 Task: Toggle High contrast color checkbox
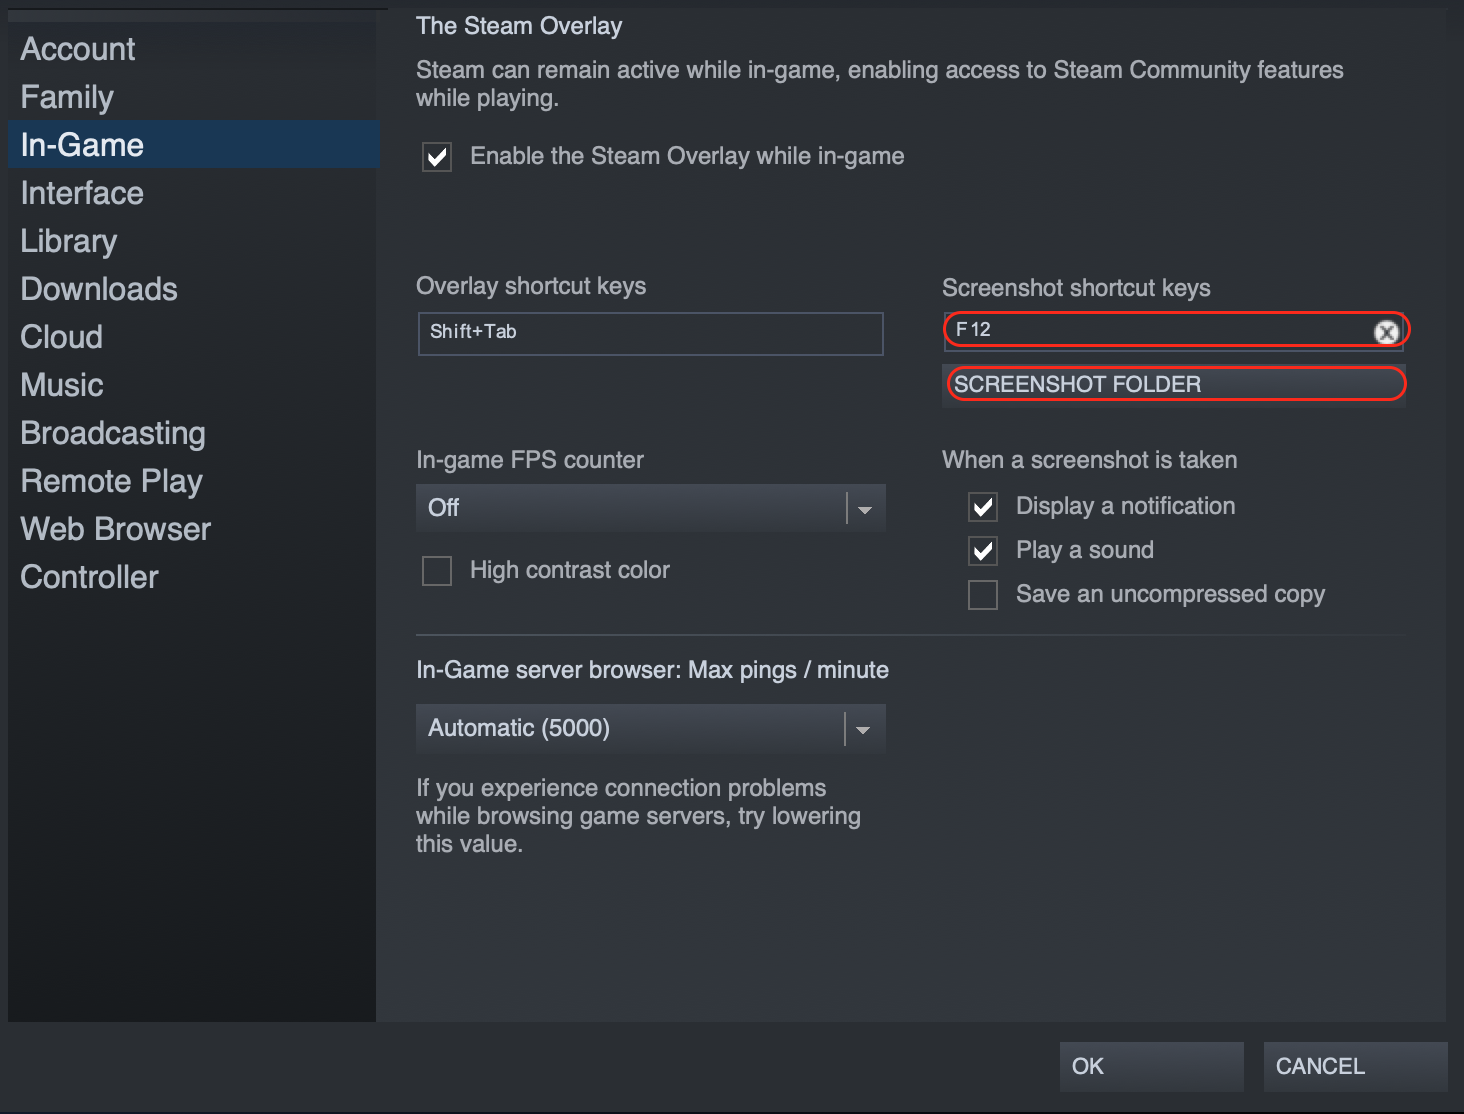437,571
